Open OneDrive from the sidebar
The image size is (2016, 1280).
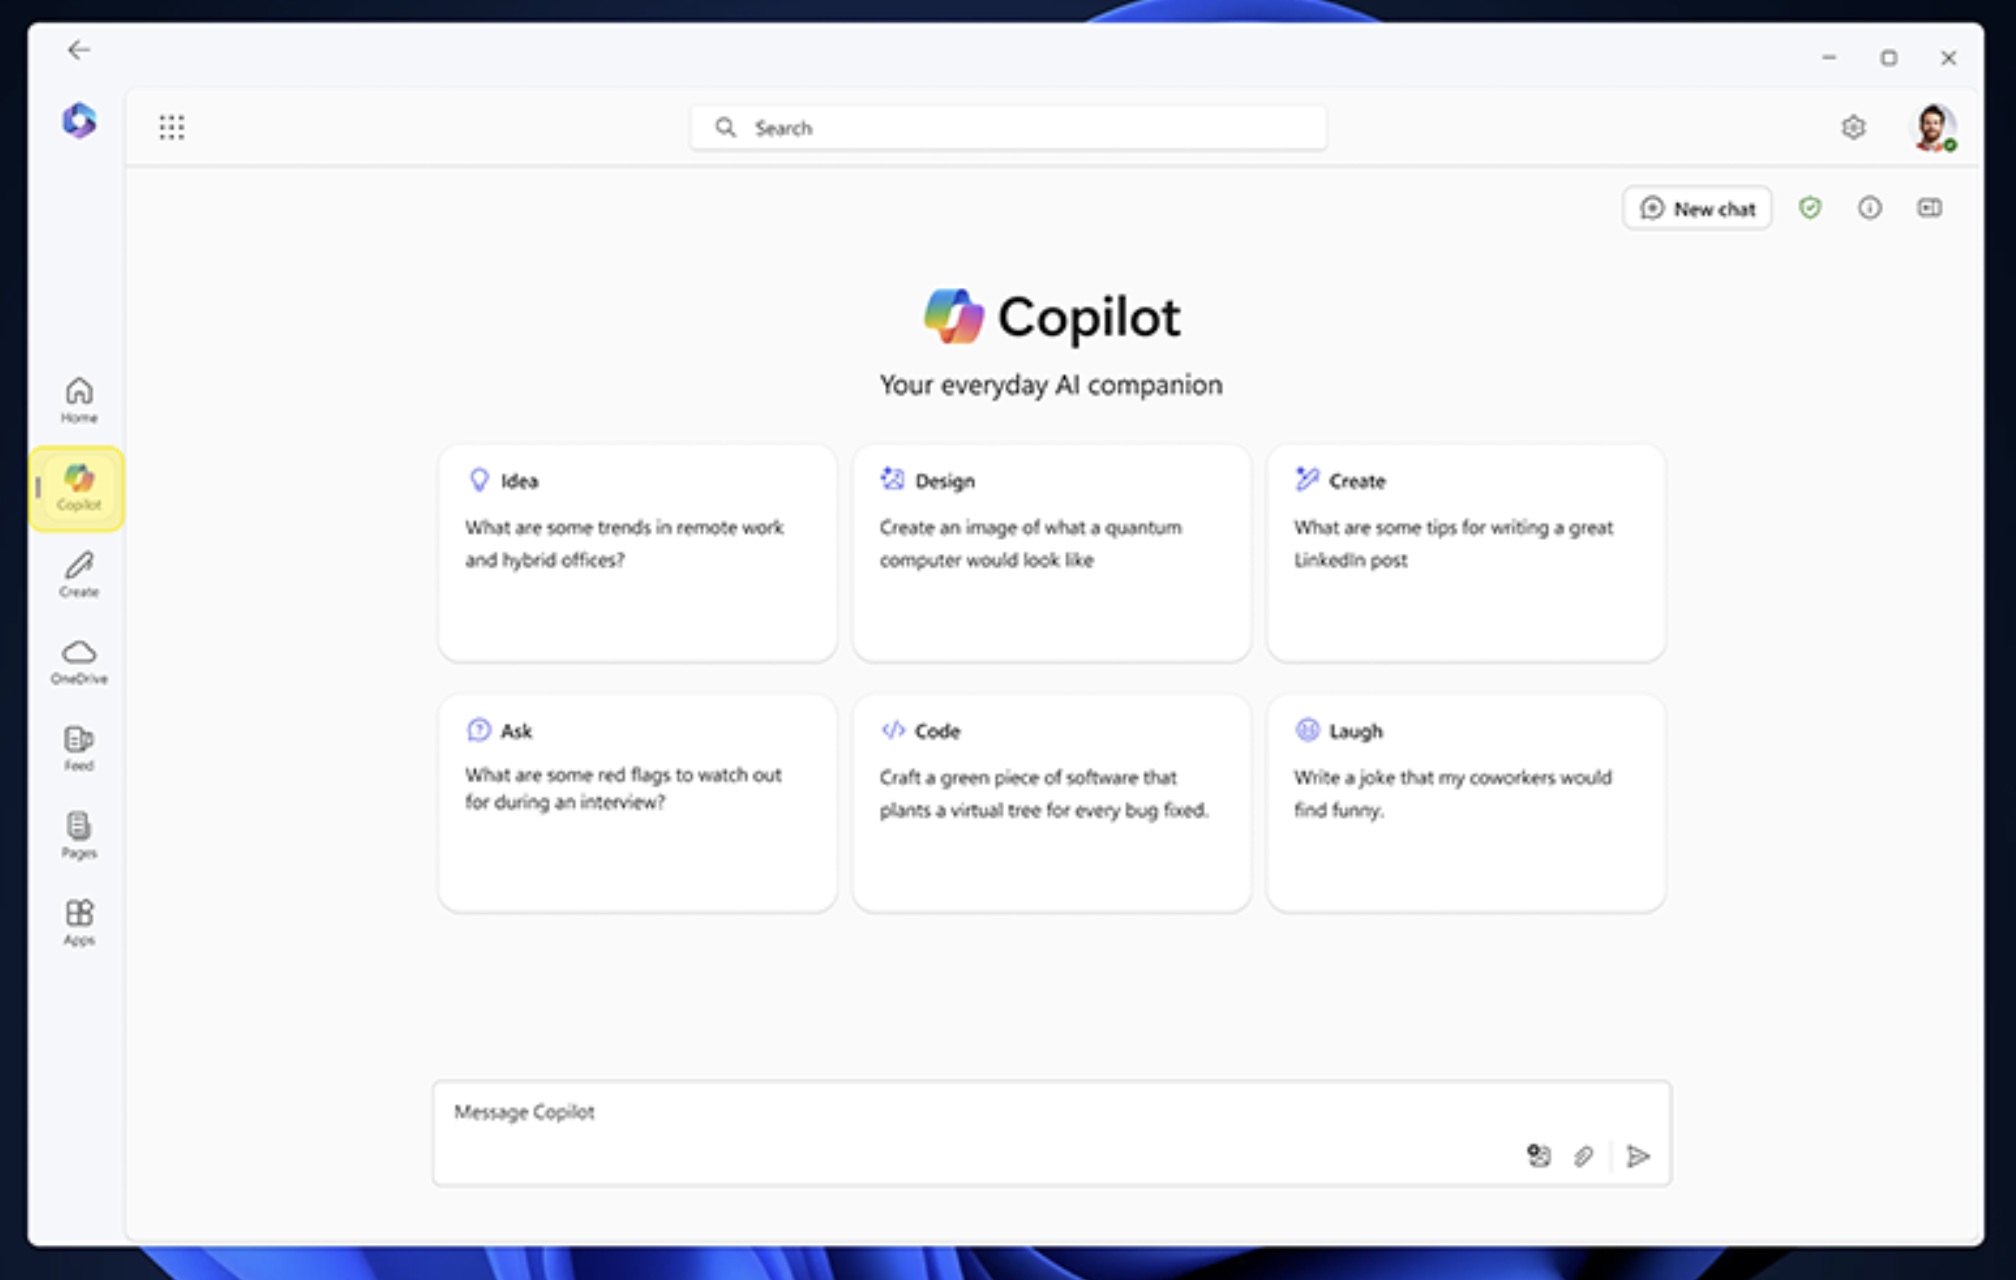[78, 660]
